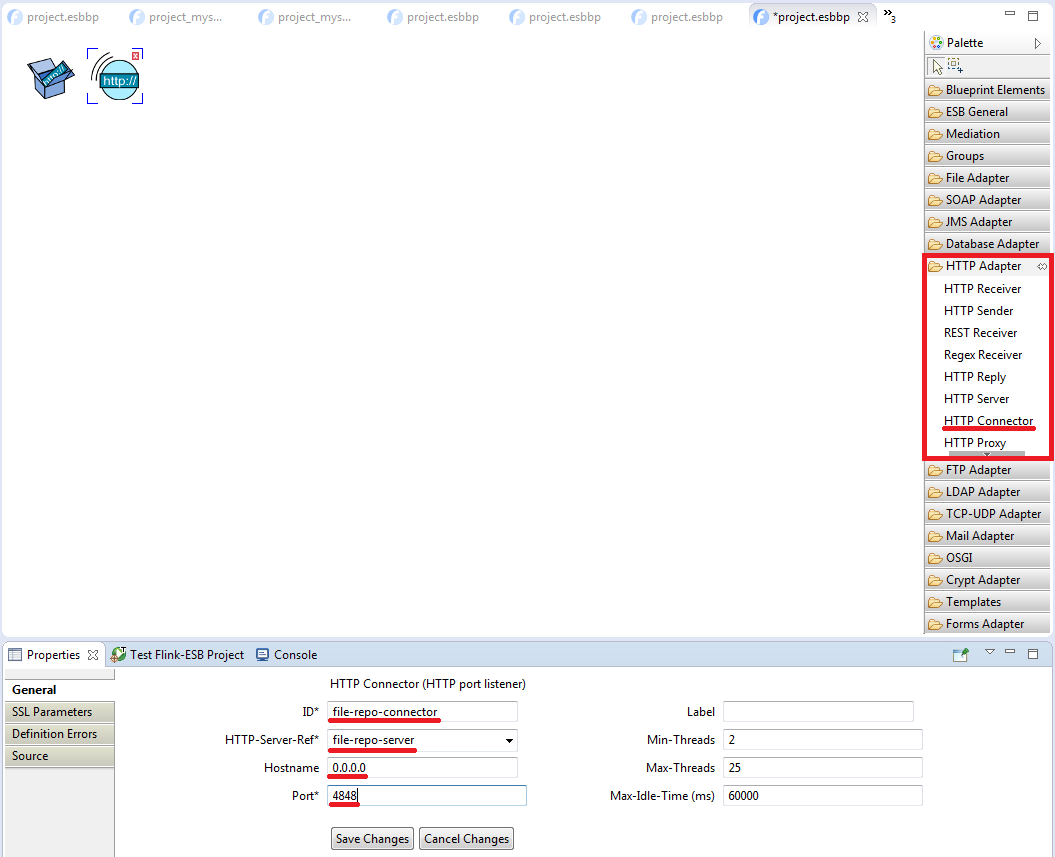
Task: Click the Cancel Changes button
Action: click(466, 839)
